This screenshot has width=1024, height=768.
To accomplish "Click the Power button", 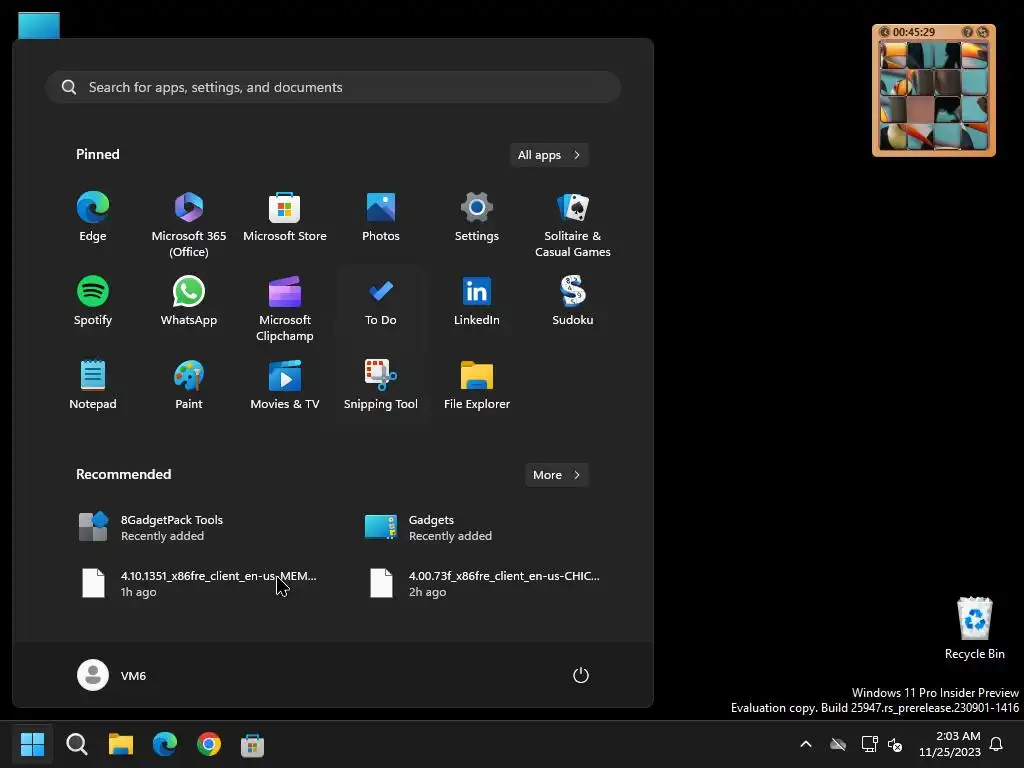I will [581, 675].
